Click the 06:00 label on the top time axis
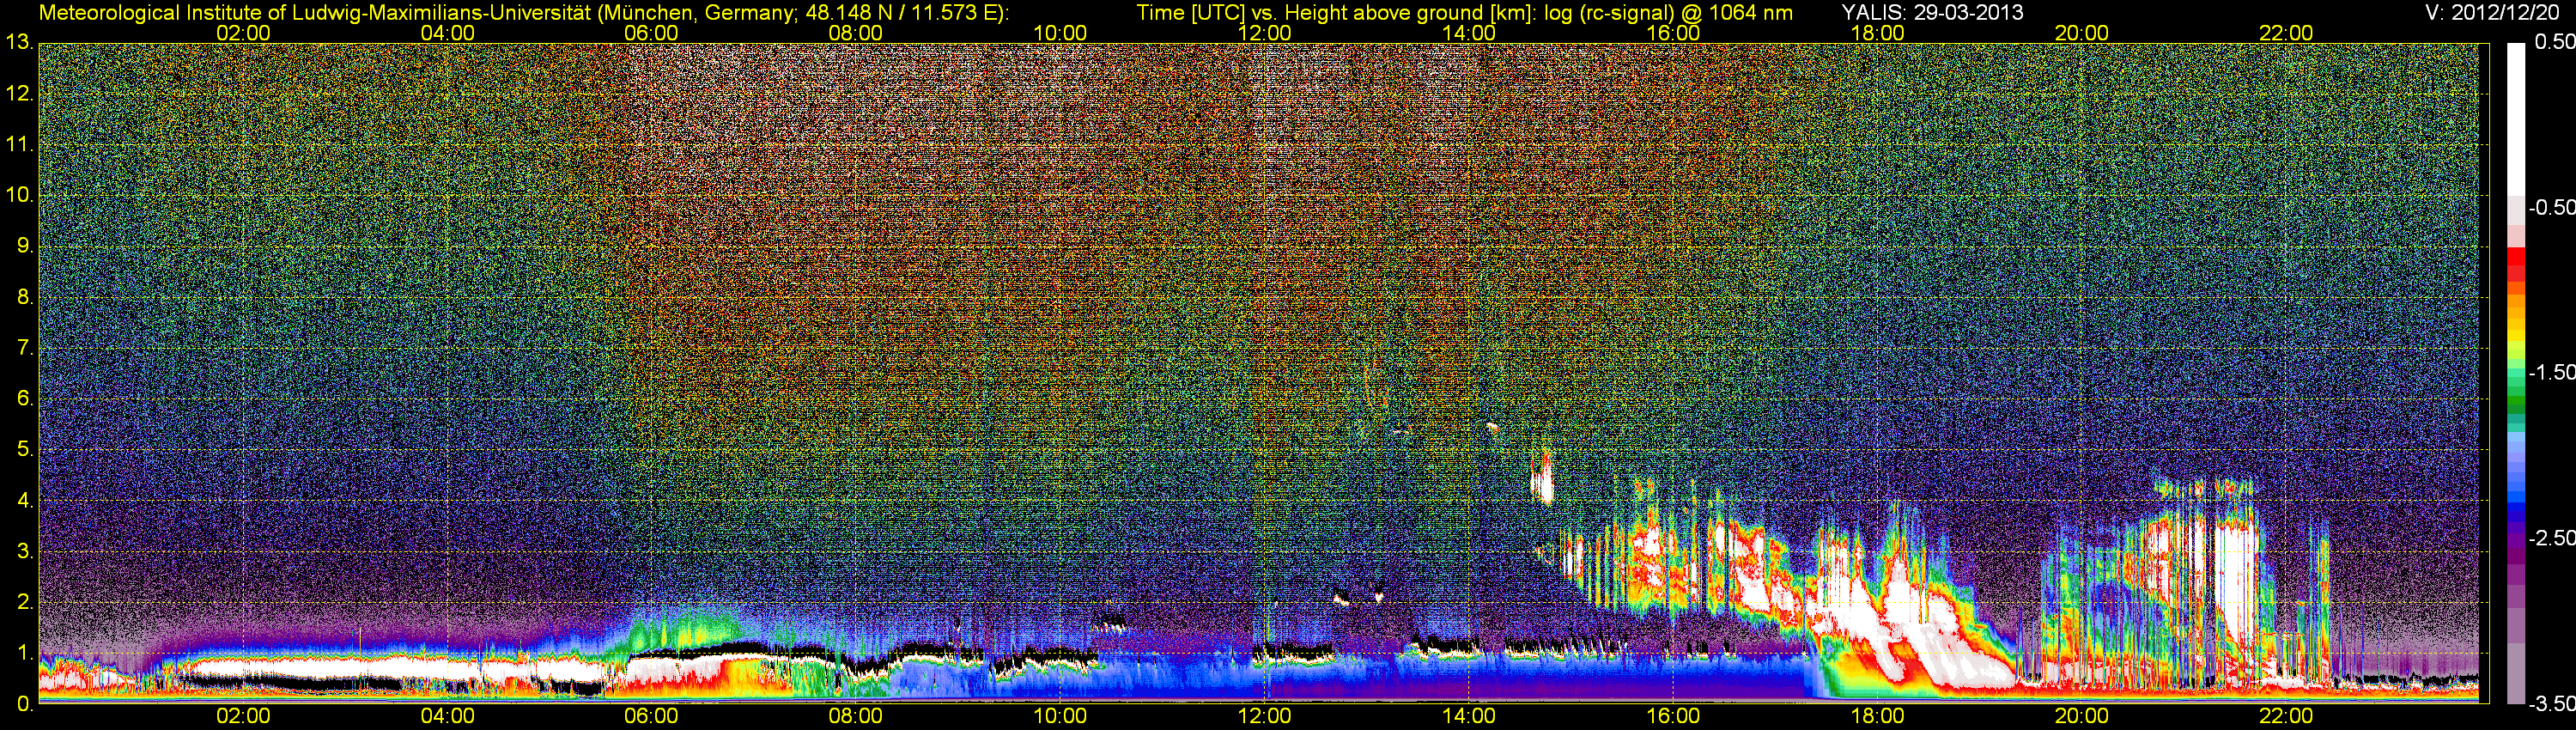This screenshot has width=2576, height=730. click(651, 33)
